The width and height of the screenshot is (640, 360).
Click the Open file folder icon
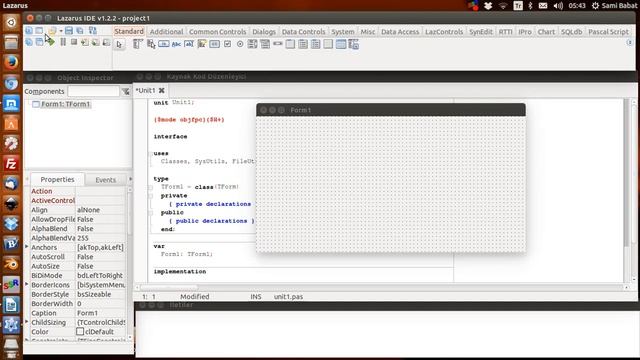click(x=52, y=31)
